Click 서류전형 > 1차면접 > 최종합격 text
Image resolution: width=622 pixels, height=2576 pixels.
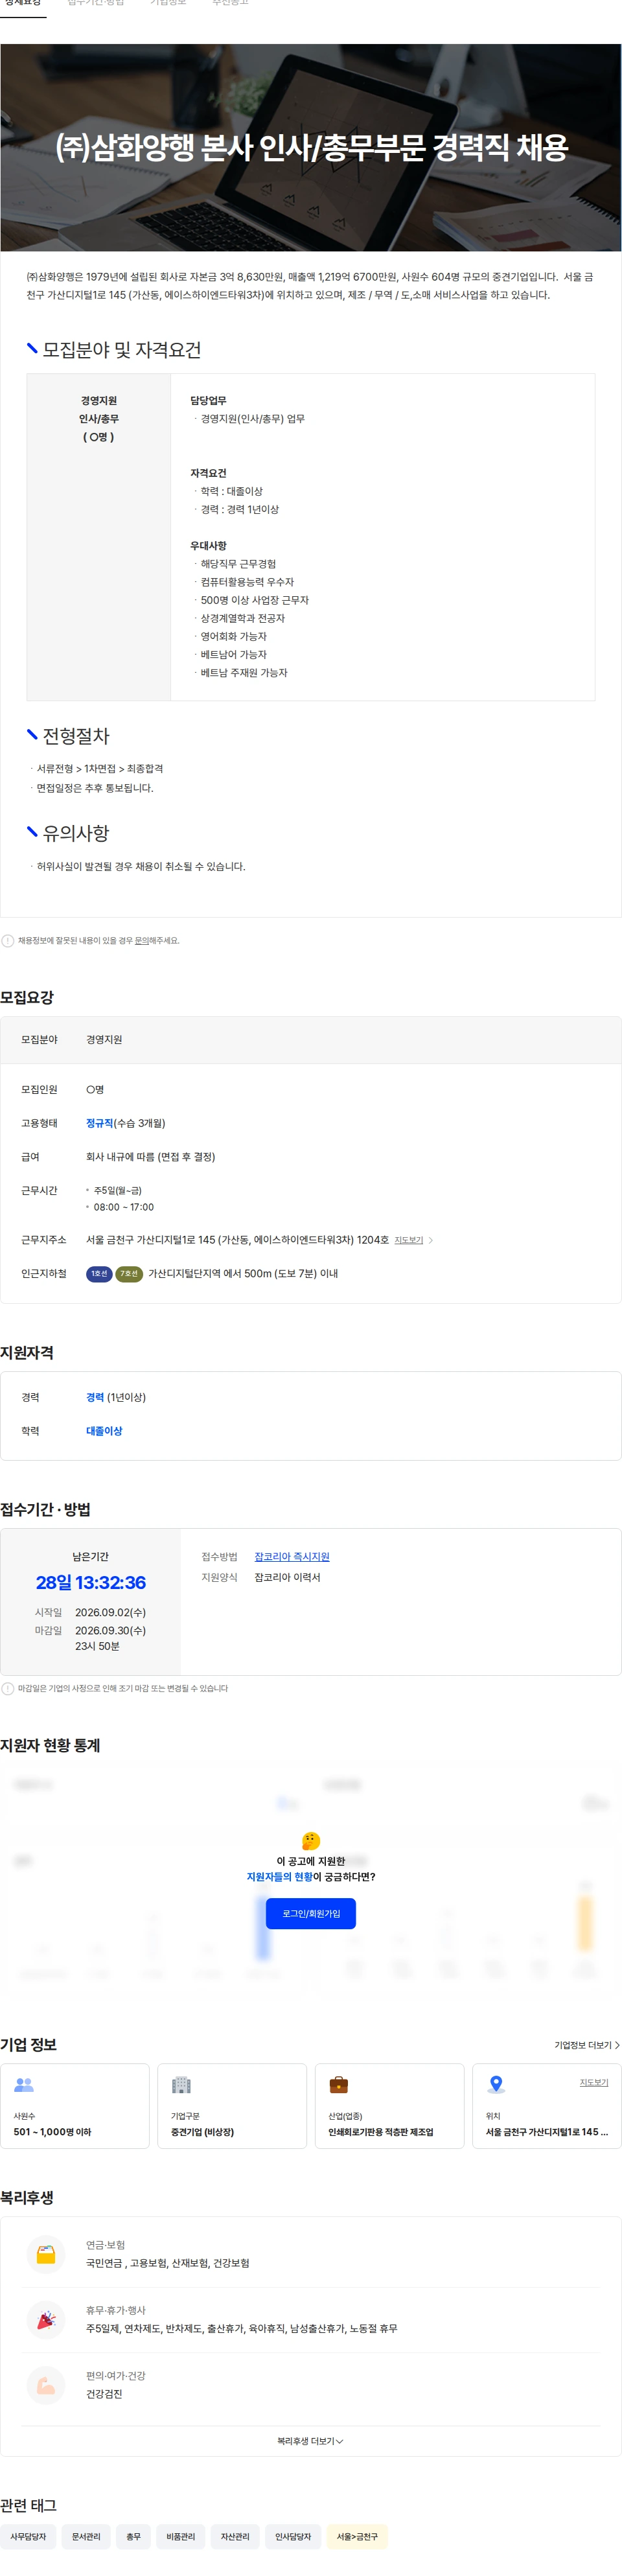pyautogui.click(x=100, y=769)
